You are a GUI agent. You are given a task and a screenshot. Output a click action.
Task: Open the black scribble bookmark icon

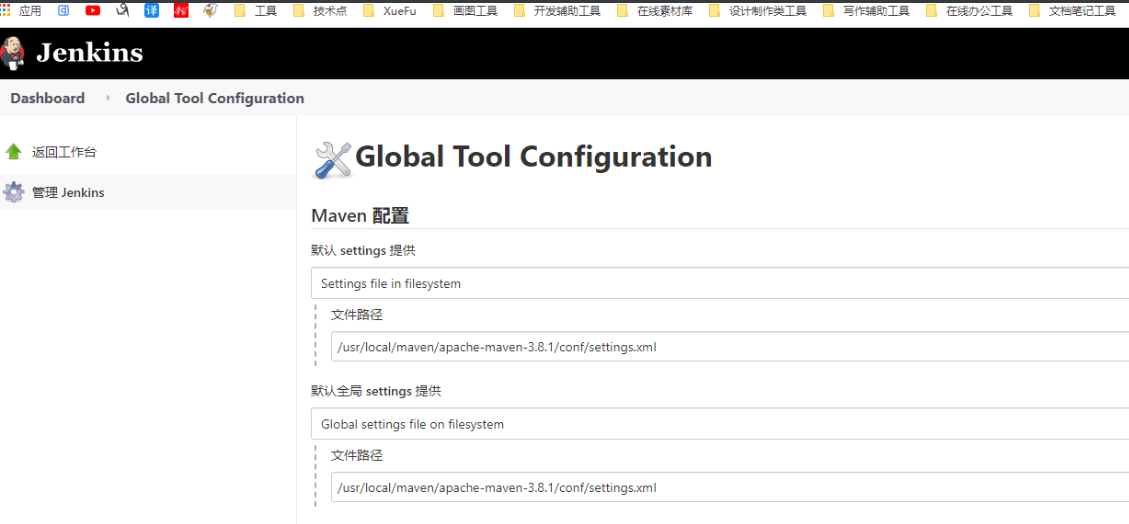122,10
